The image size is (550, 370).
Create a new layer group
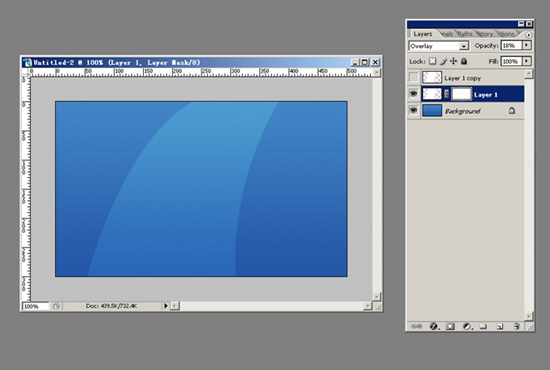coord(483,327)
